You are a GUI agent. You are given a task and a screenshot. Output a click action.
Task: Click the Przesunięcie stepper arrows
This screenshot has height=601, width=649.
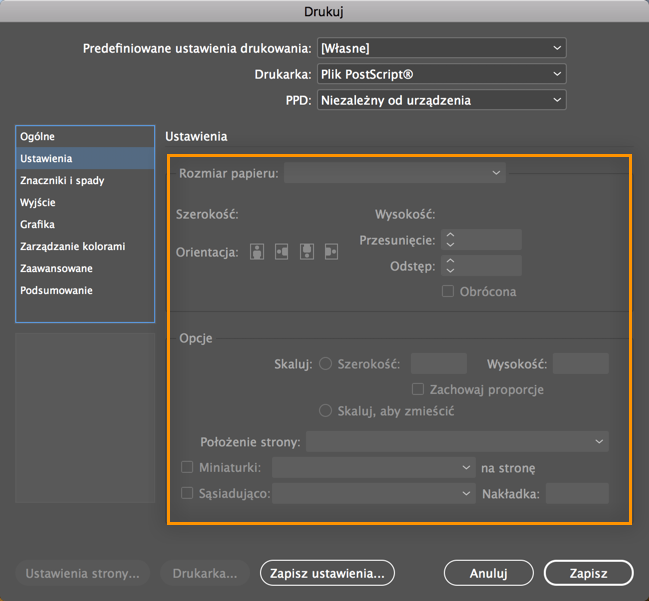(450, 240)
